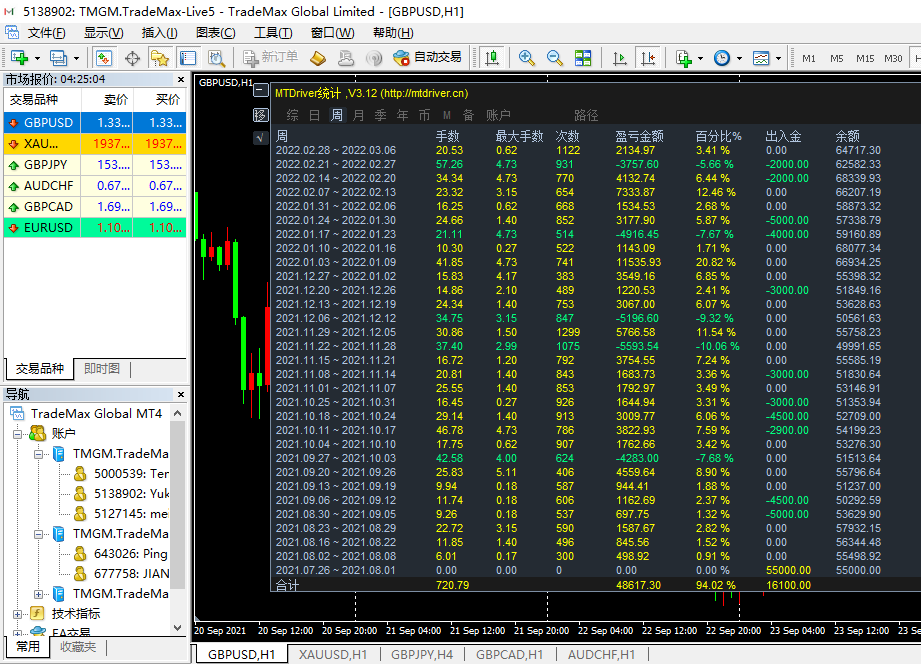Click the M15 timeframe button
The image size is (921, 665).
[x=865, y=58]
